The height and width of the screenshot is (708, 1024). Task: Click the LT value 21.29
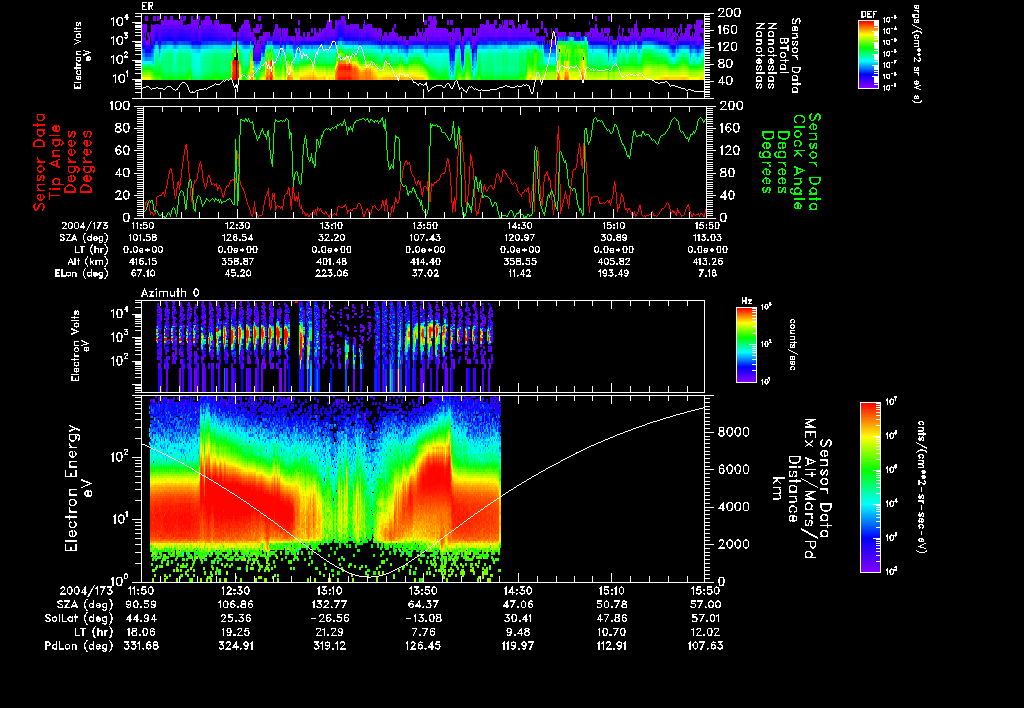tap(329, 632)
